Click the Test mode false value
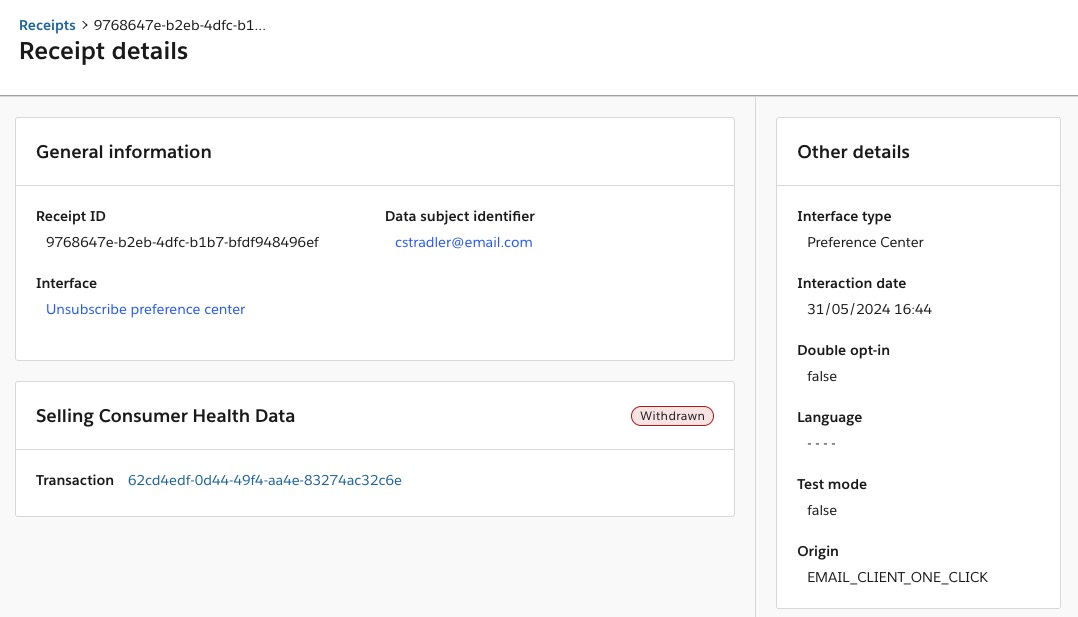The width and height of the screenshot is (1078, 617). [x=821, y=510]
